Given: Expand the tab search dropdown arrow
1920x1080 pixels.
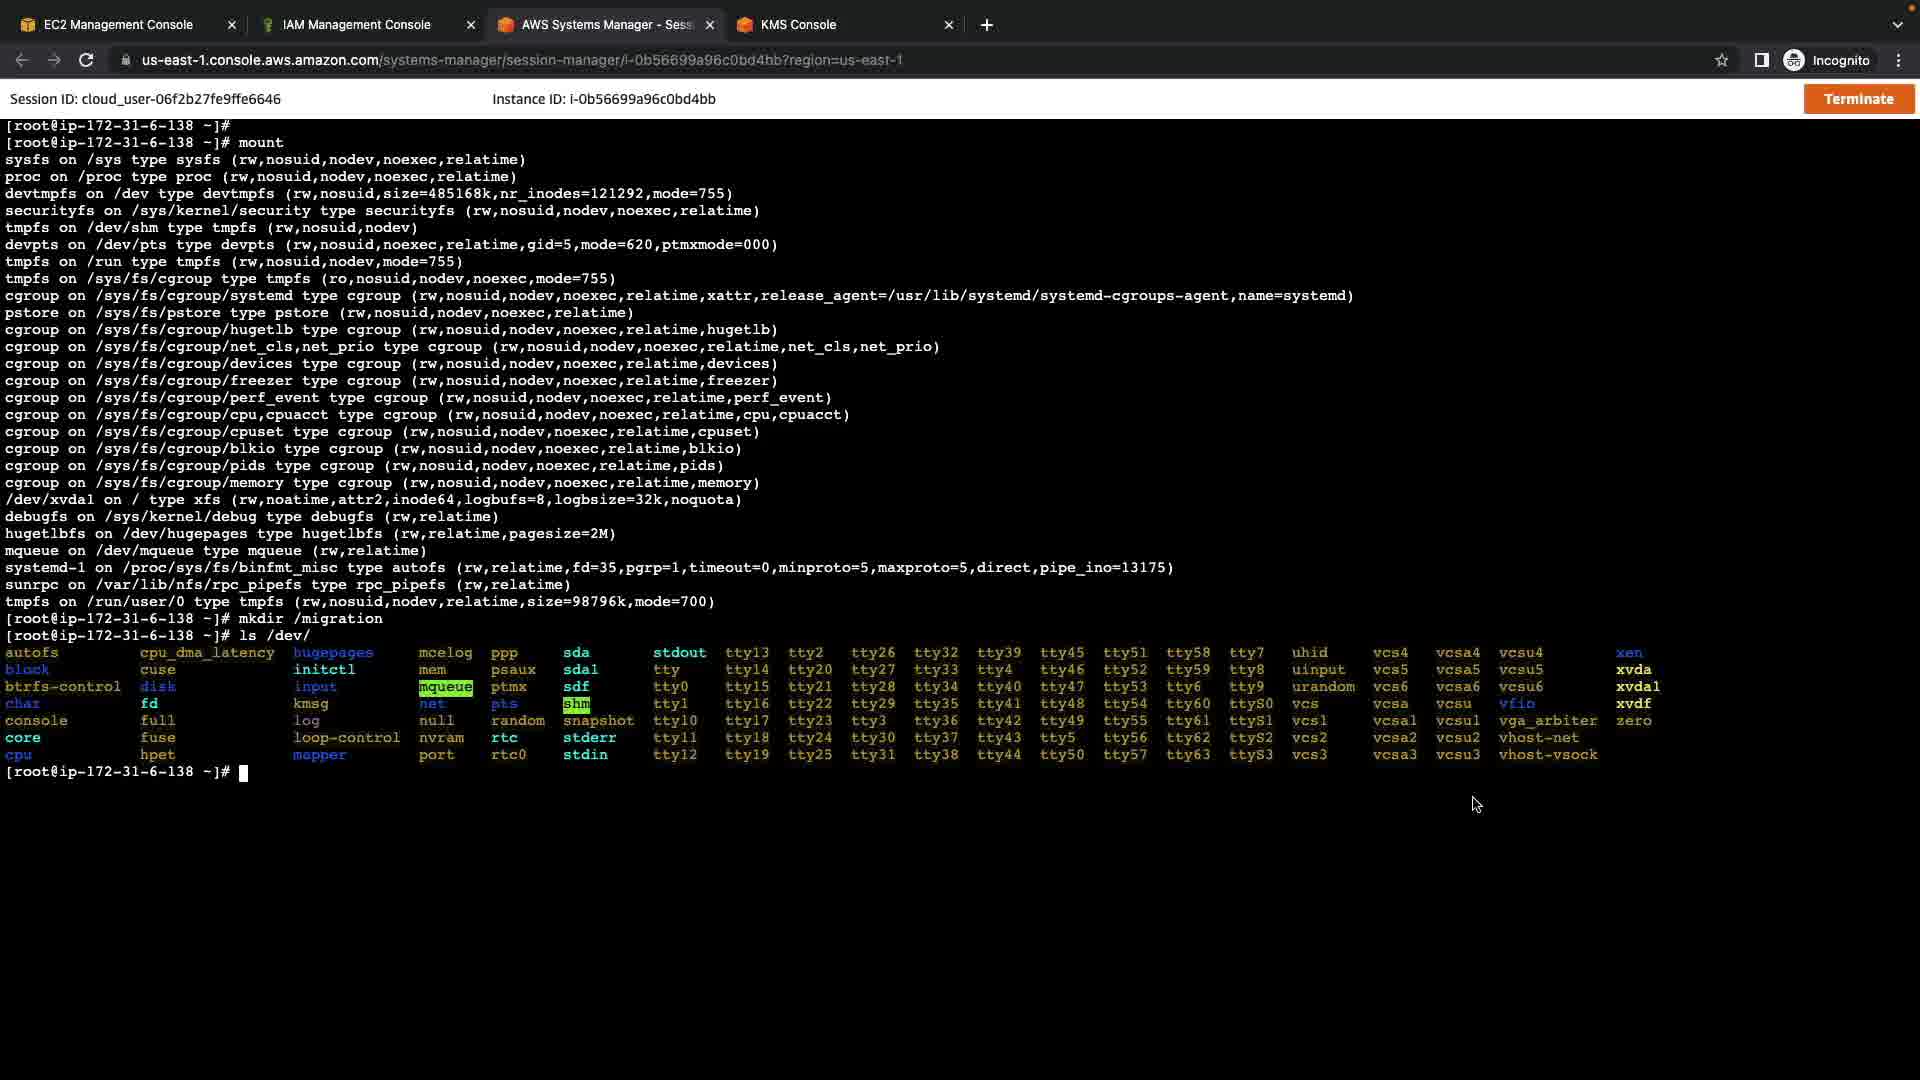Looking at the screenshot, I should (x=1897, y=25).
